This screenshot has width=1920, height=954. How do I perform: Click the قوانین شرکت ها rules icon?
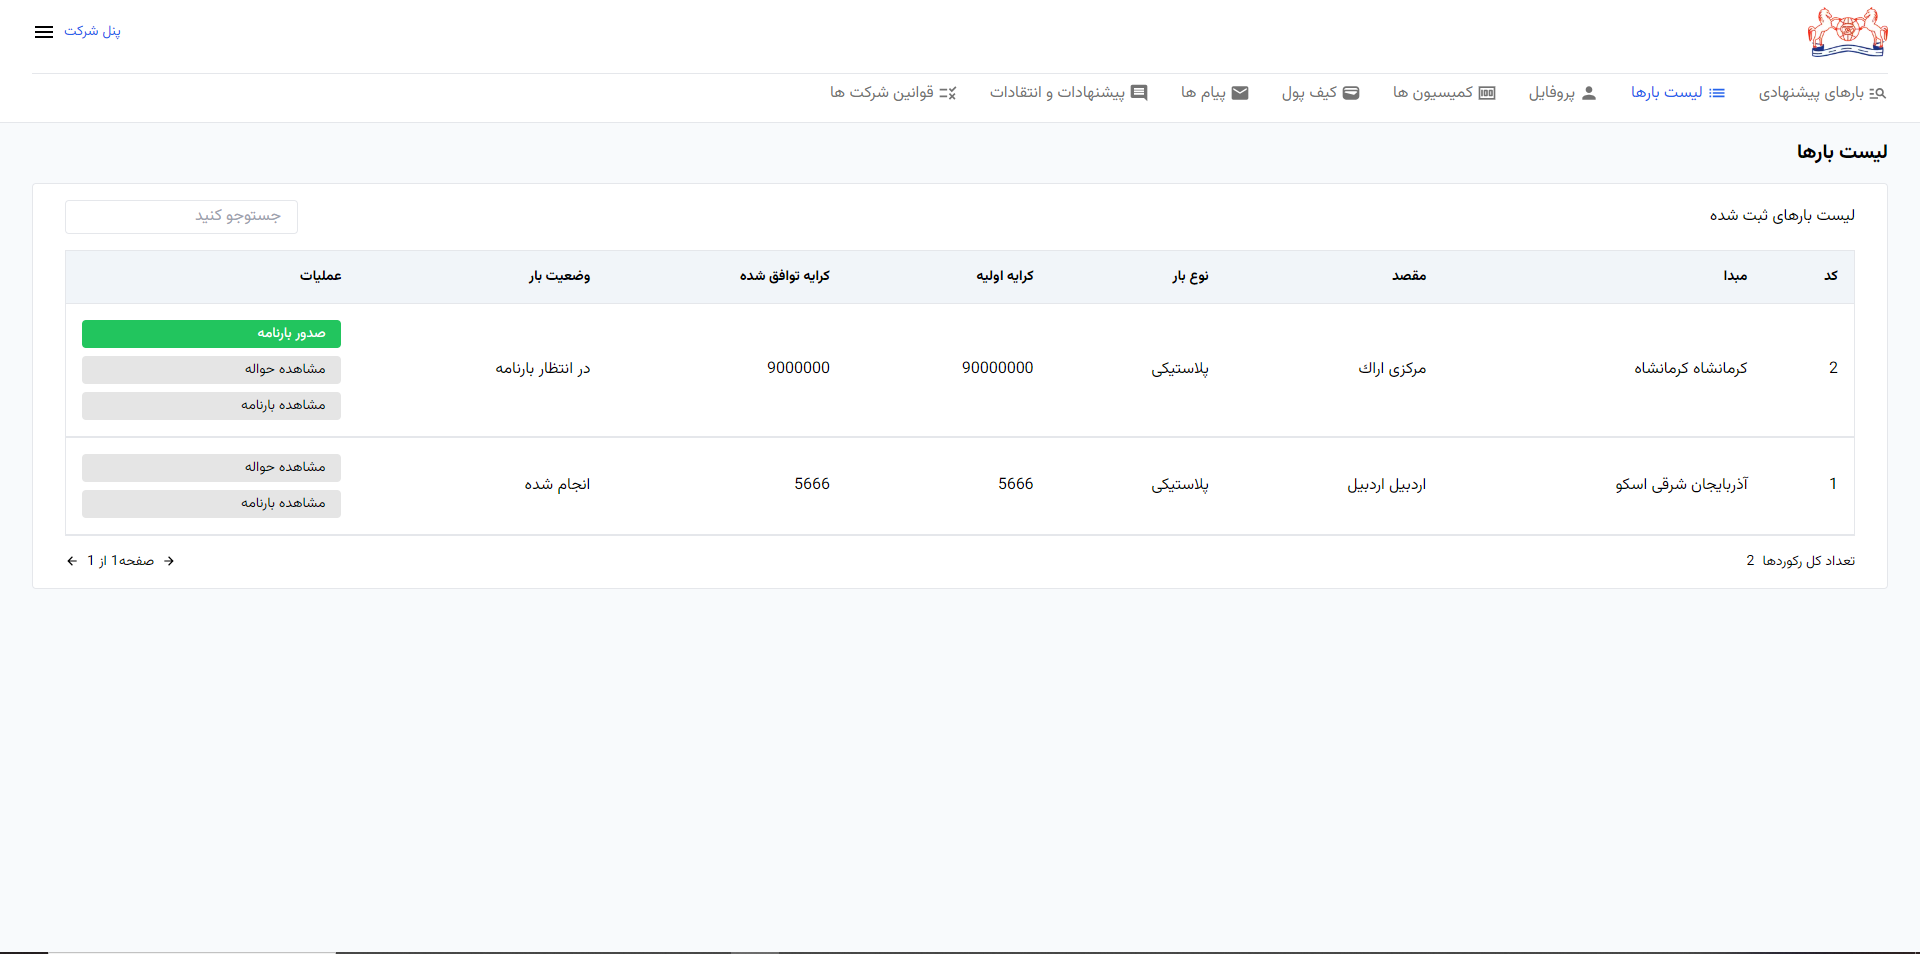948,93
